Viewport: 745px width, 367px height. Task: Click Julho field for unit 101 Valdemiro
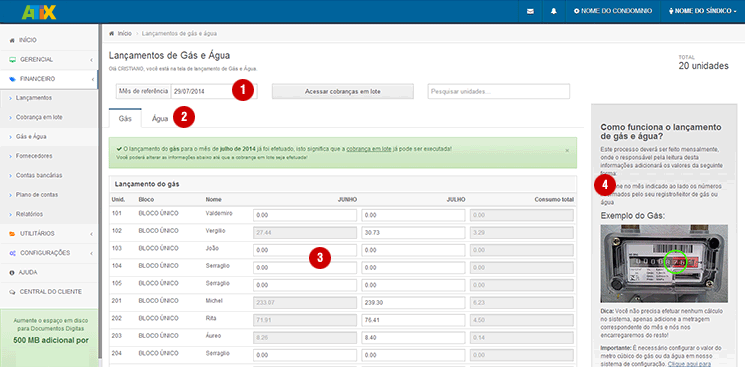(413, 215)
